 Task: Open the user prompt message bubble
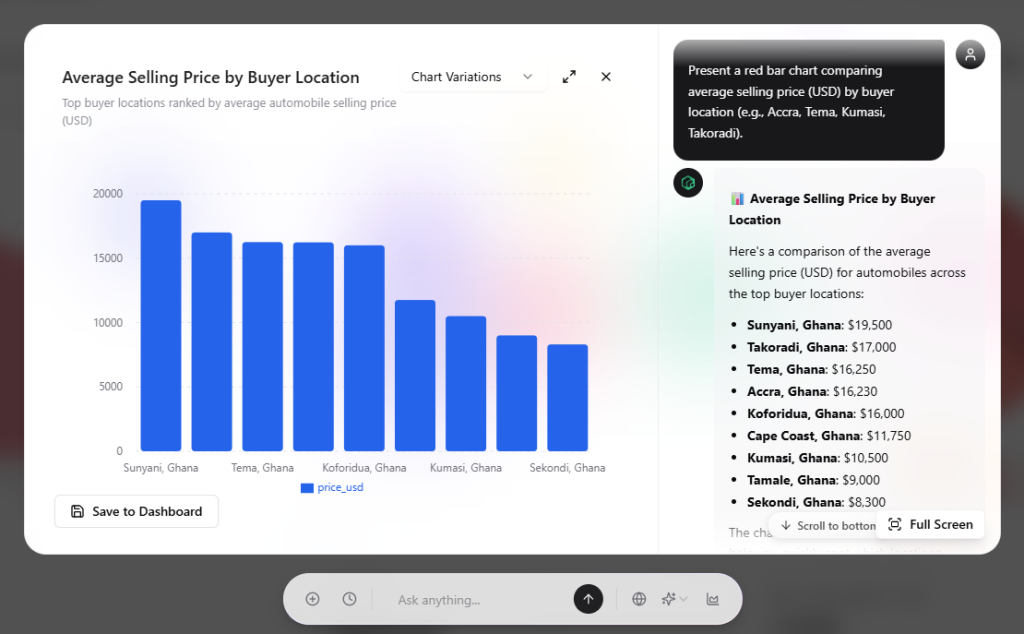[808, 100]
